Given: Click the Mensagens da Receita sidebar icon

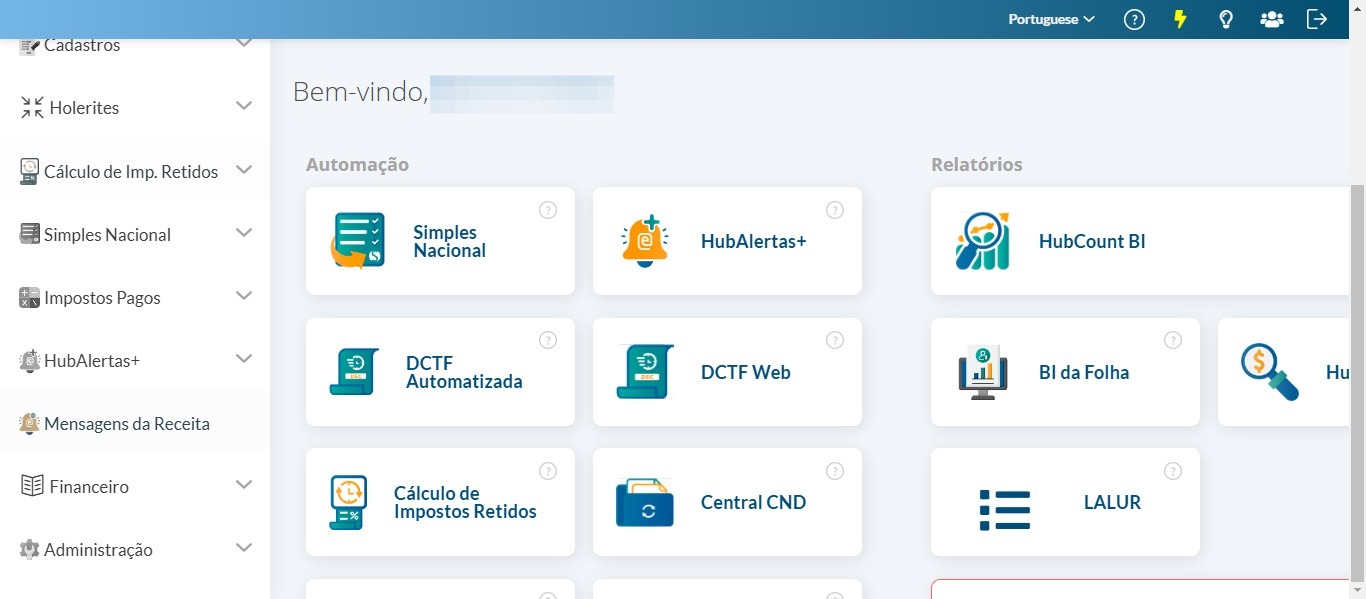Looking at the screenshot, I should coord(30,424).
